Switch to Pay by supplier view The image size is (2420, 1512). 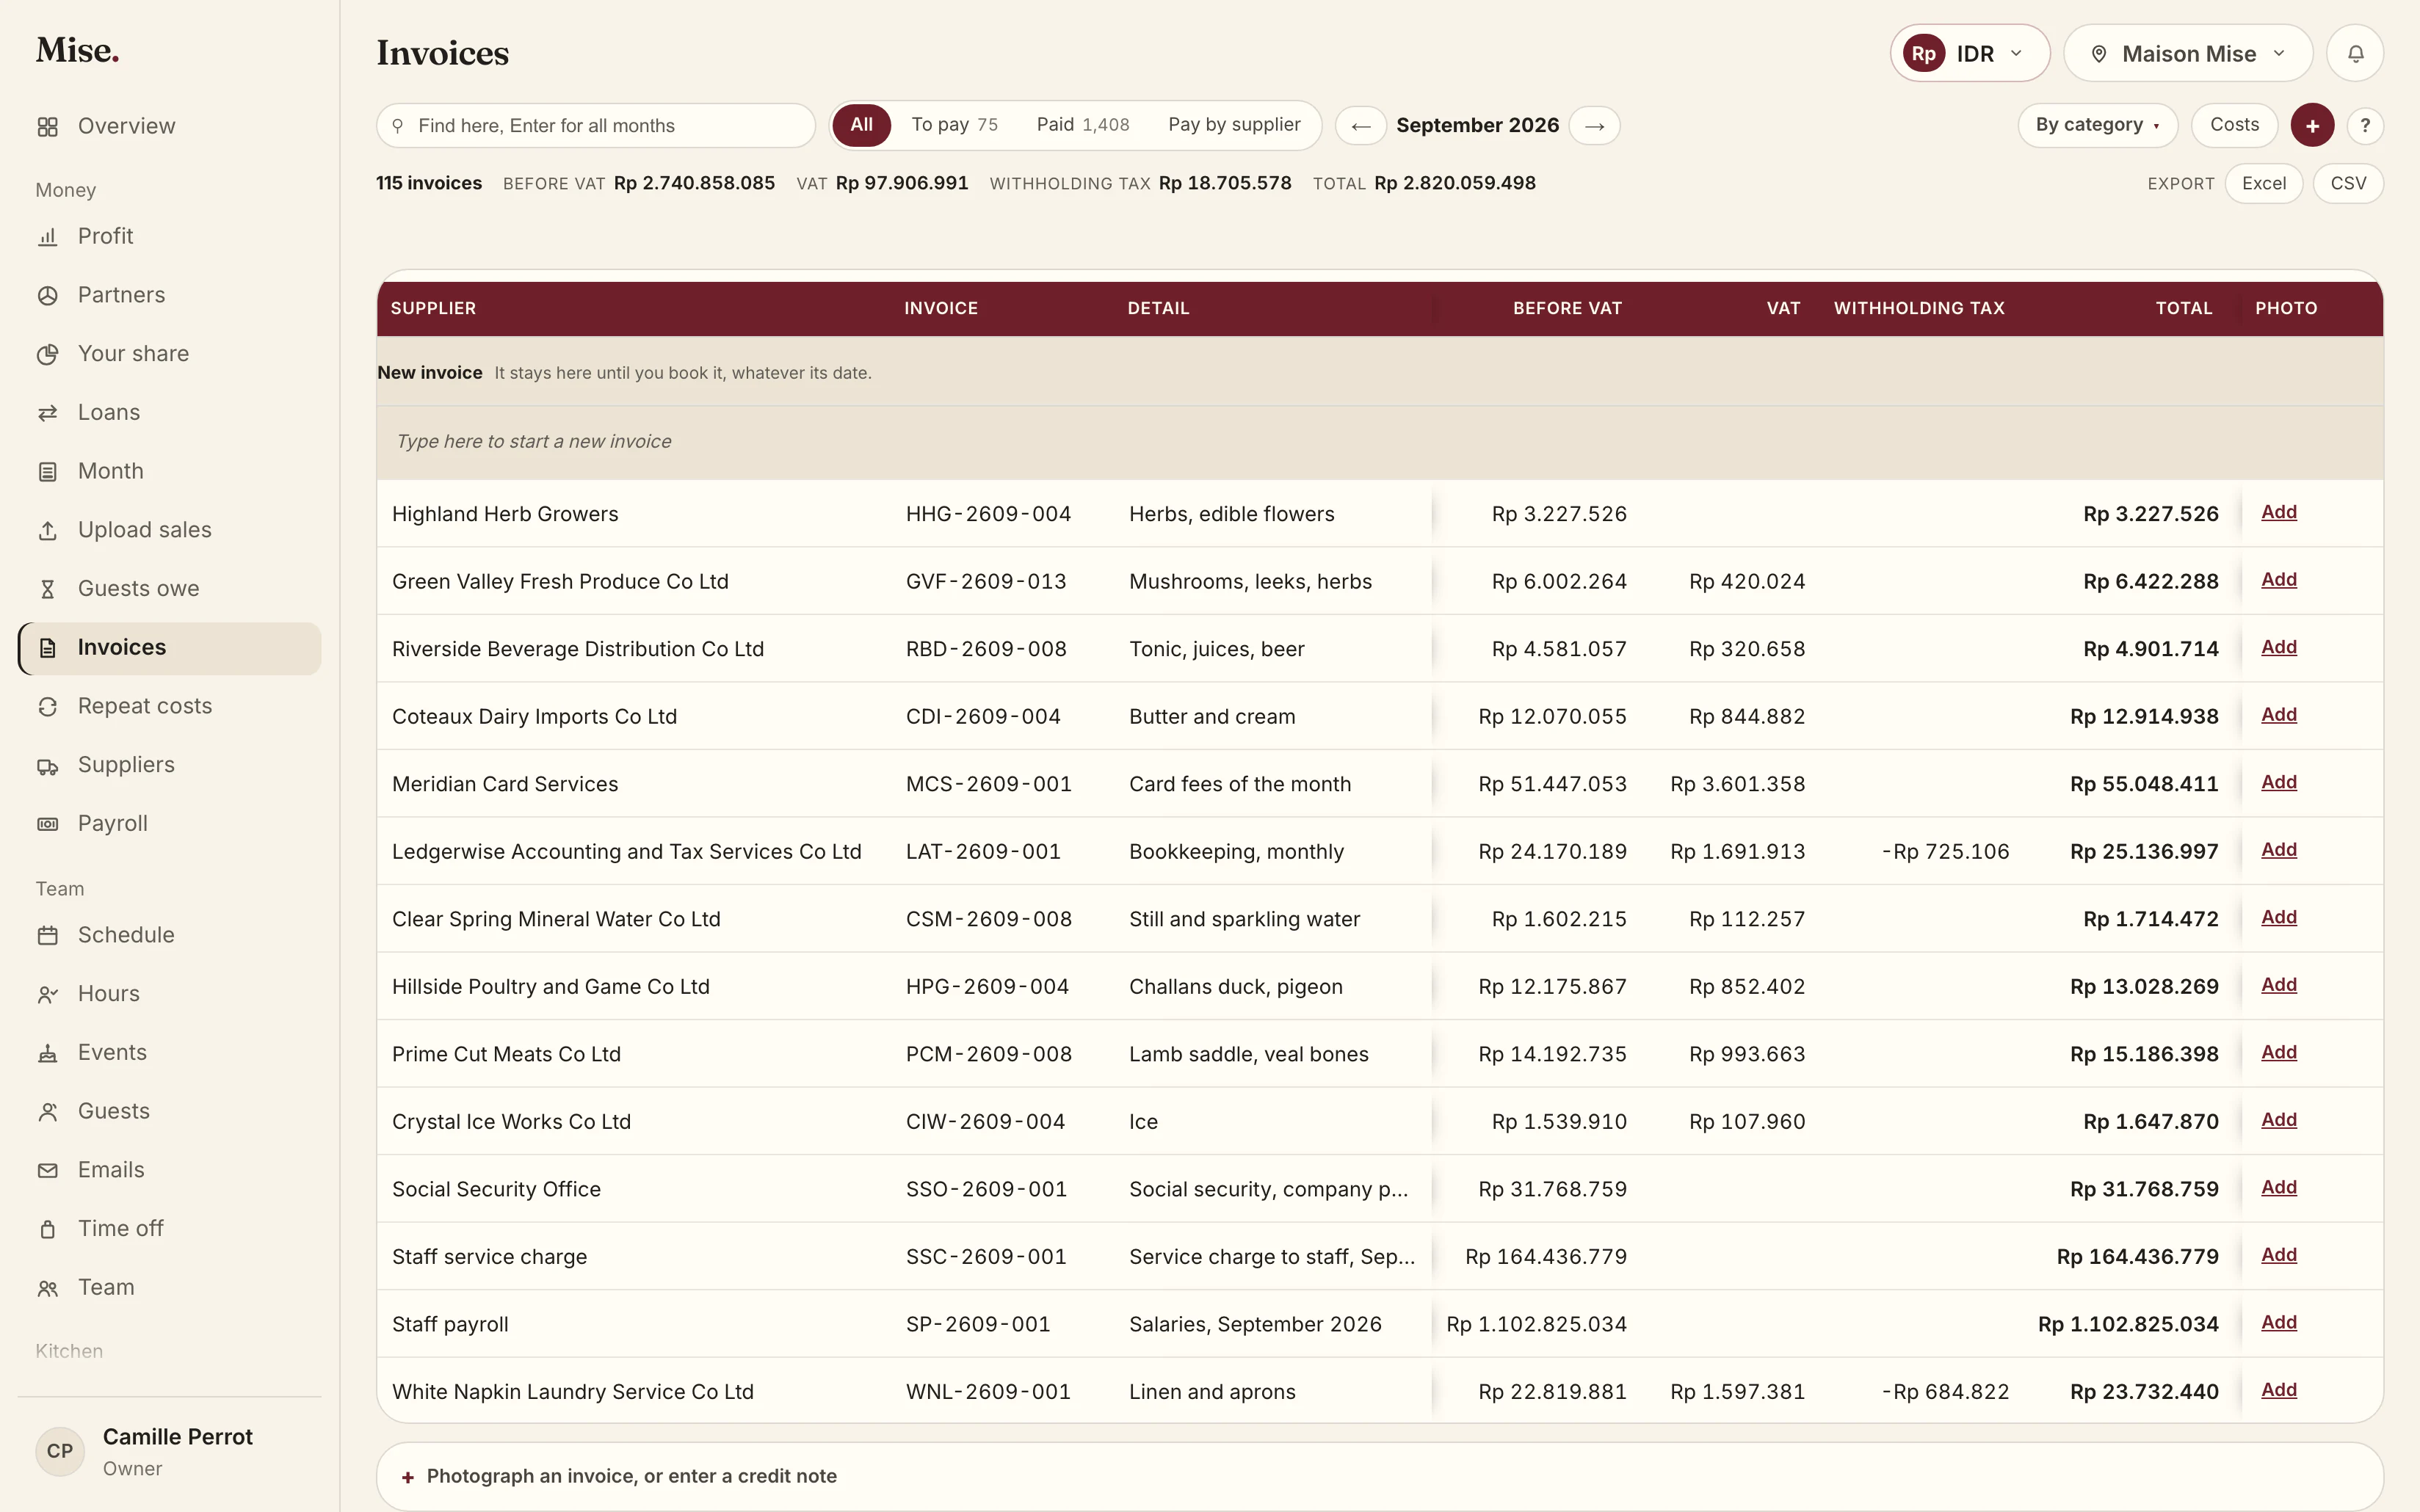point(1234,125)
